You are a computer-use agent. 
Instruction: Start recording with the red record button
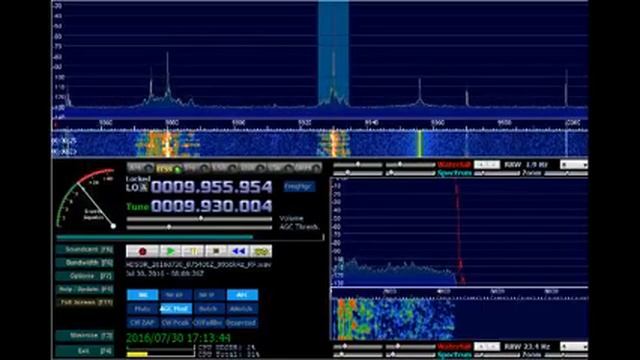click(x=142, y=251)
